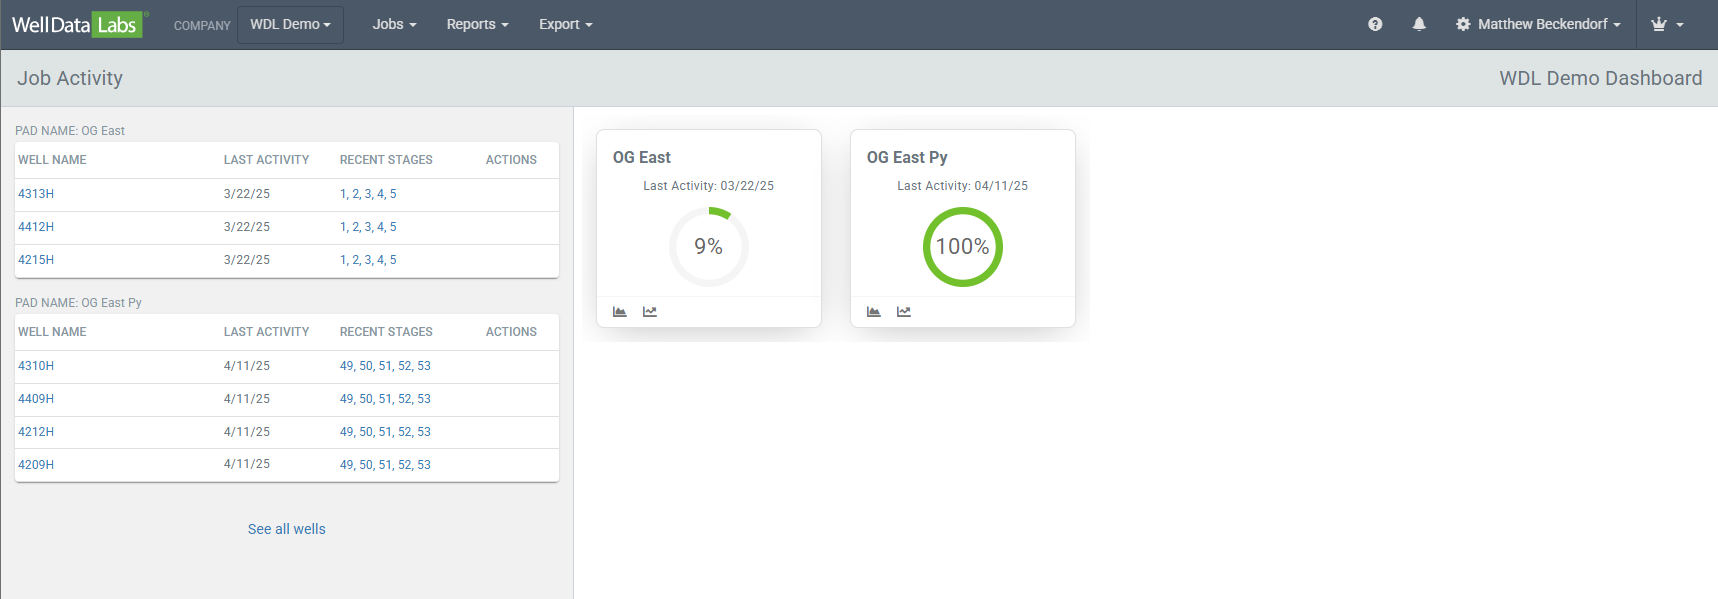1718x599 pixels.
Task: Click the ACTIONS header in OG East Py table
Action: tap(511, 332)
